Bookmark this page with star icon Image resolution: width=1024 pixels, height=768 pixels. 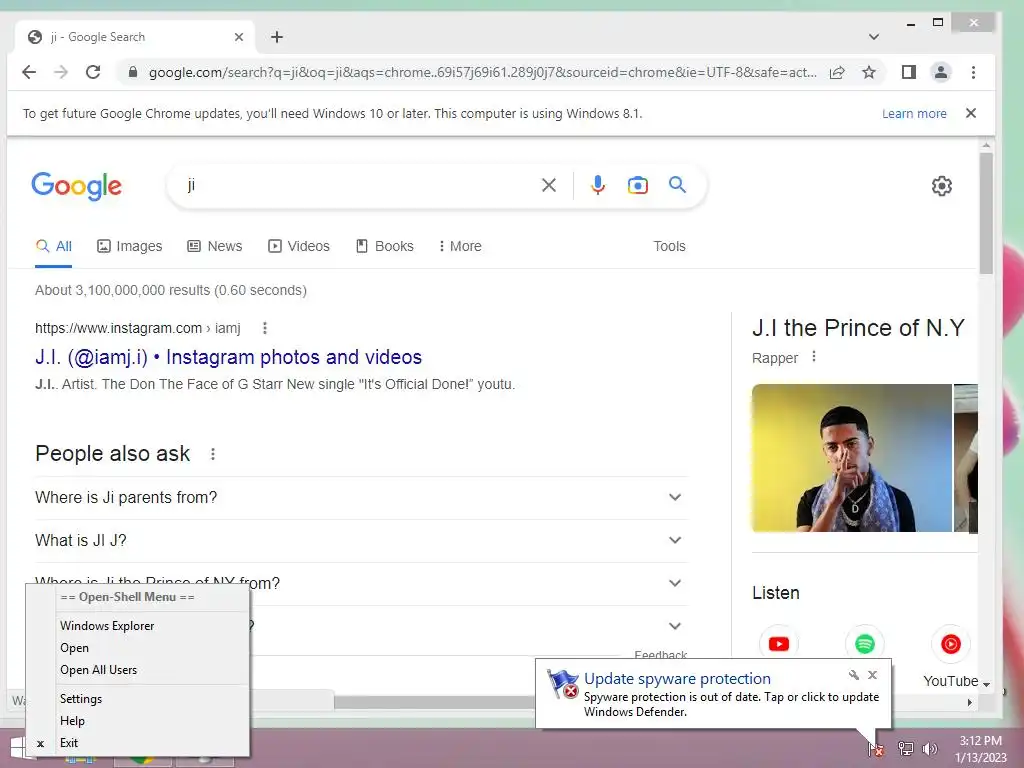[869, 72]
